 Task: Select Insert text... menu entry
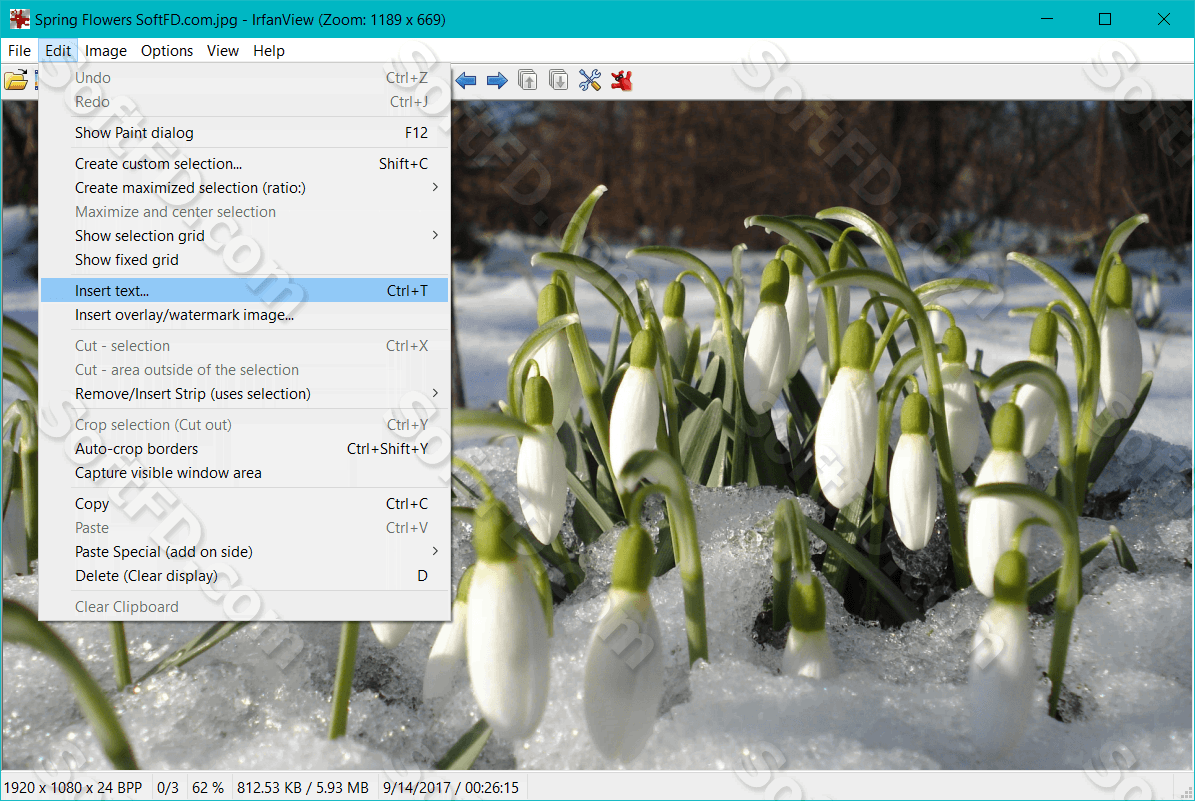click(x=245, y=290)
